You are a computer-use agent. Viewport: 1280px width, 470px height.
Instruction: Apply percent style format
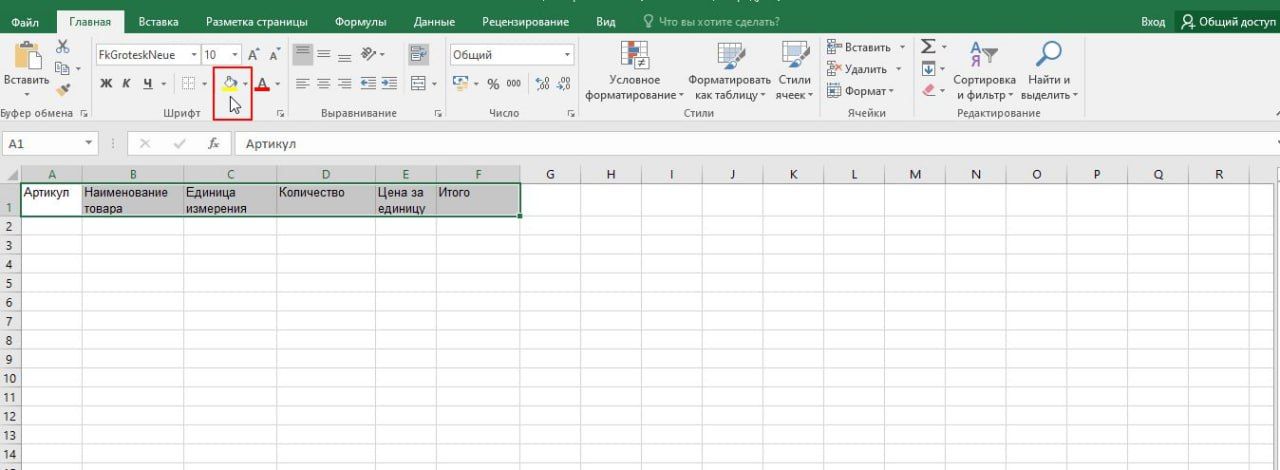tap(493, 84)
